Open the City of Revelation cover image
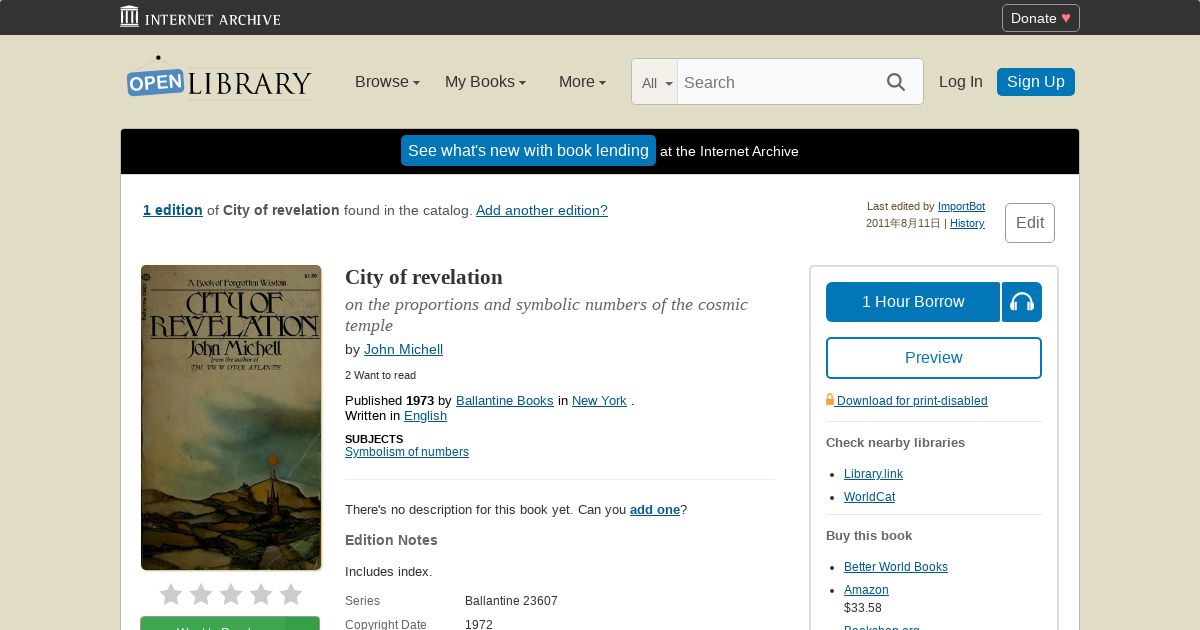This screenshot has width=1200, height=630. click(x=231, y=418)
